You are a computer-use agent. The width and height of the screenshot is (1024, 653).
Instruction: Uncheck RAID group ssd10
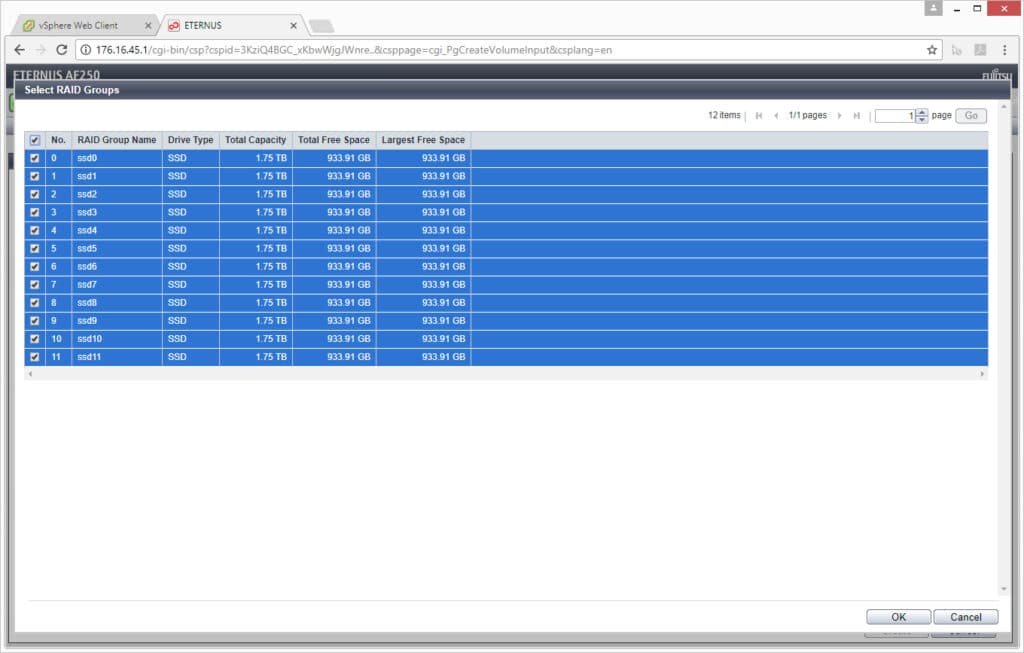pyautogui.click(x=35, y=339)
